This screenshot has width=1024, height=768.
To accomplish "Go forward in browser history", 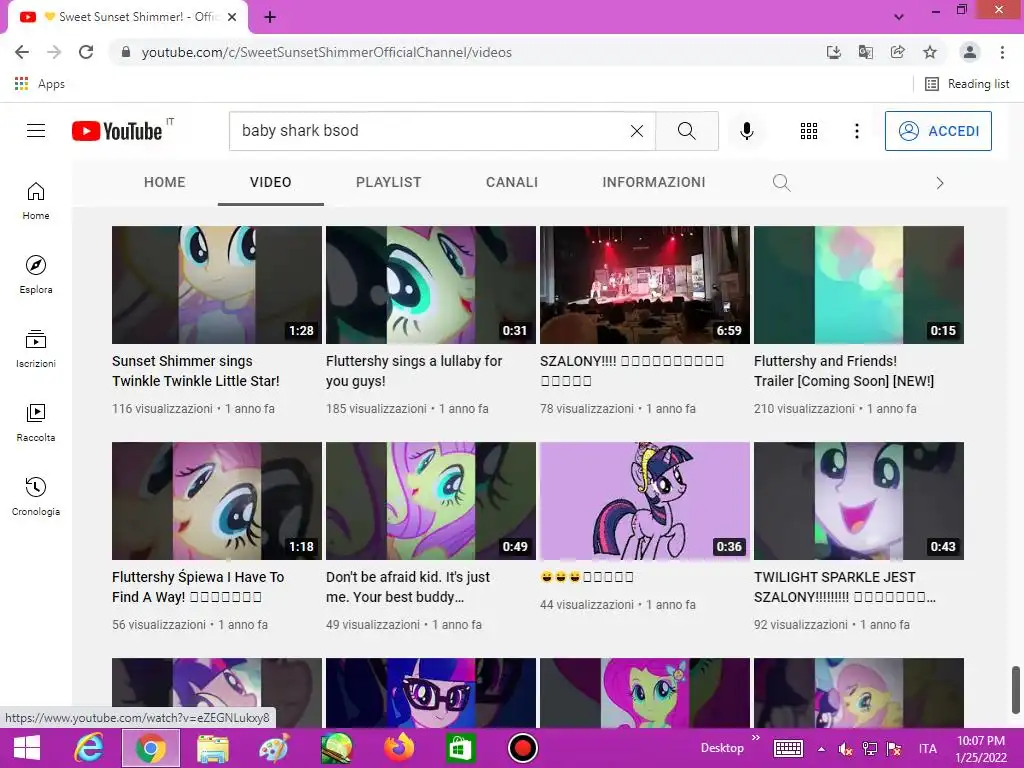I will (54, 52).
